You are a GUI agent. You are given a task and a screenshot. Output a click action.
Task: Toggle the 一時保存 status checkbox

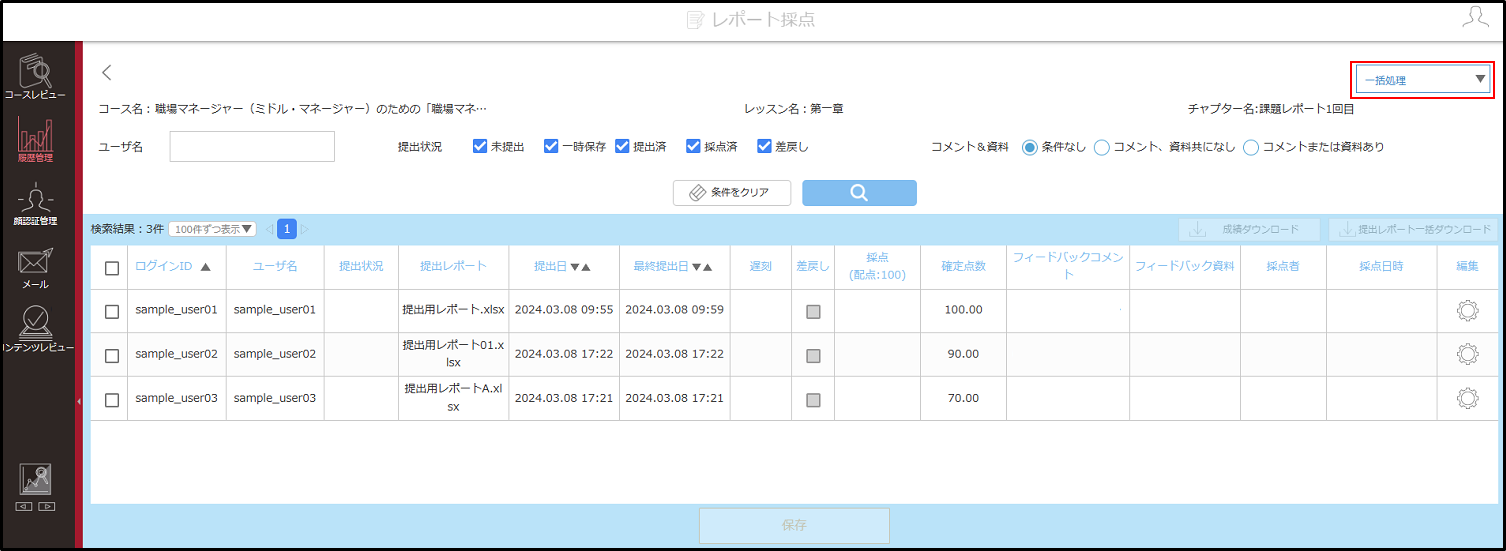pyautogui.click(x=551, y=146)
